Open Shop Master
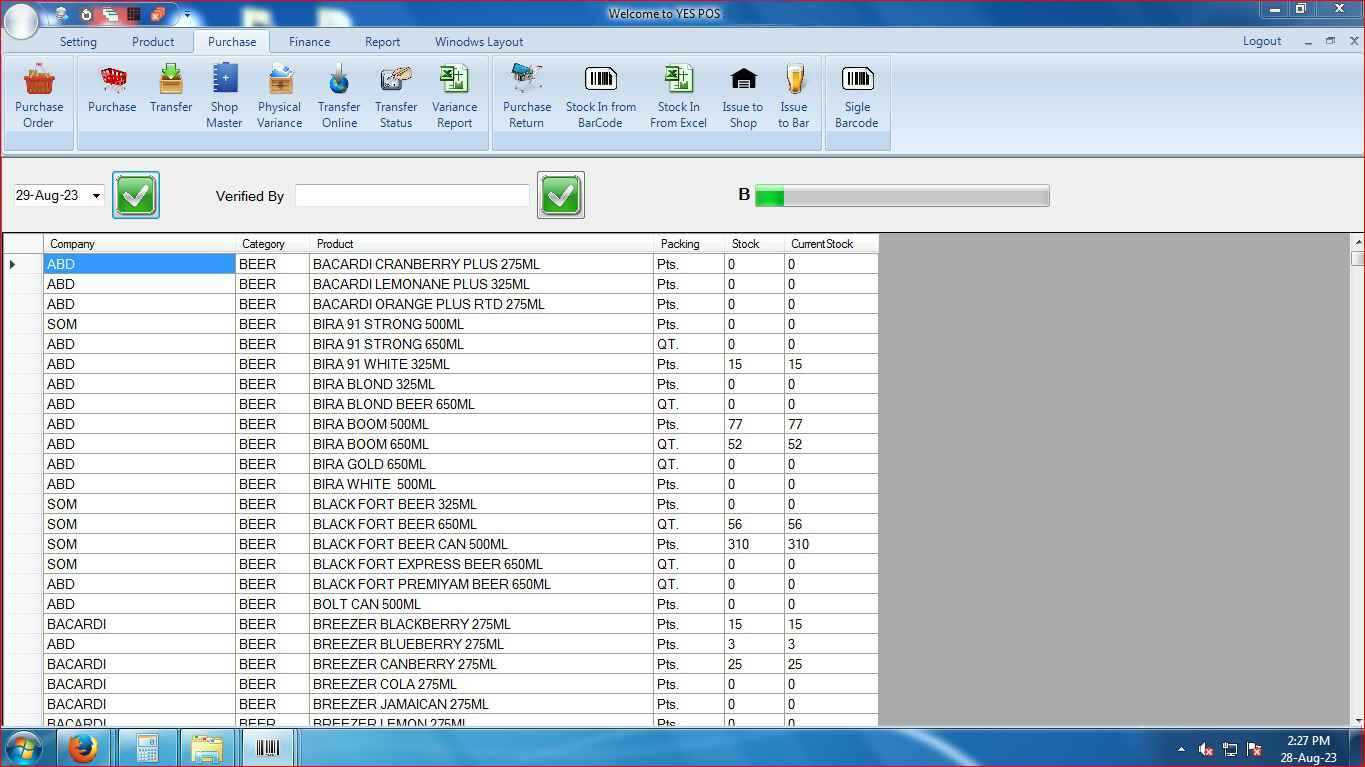 (x=224, y=95)
